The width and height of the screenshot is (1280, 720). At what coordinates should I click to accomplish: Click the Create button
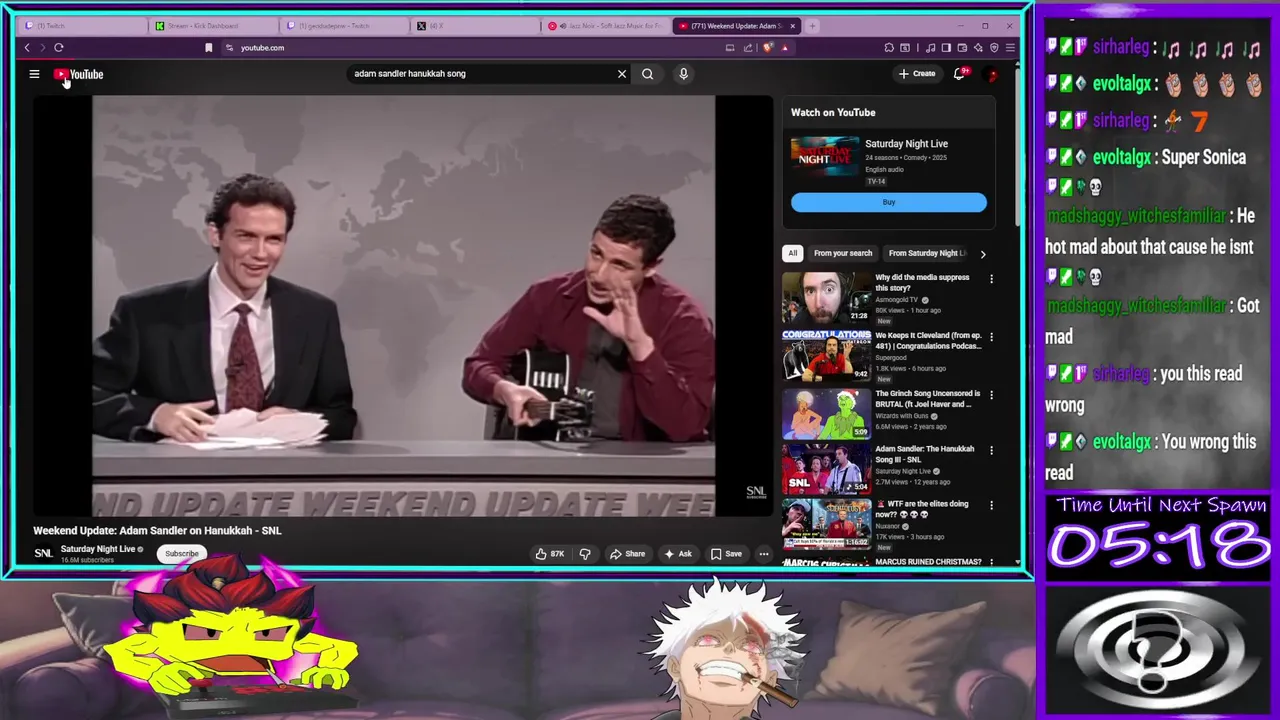pos(917,74)
